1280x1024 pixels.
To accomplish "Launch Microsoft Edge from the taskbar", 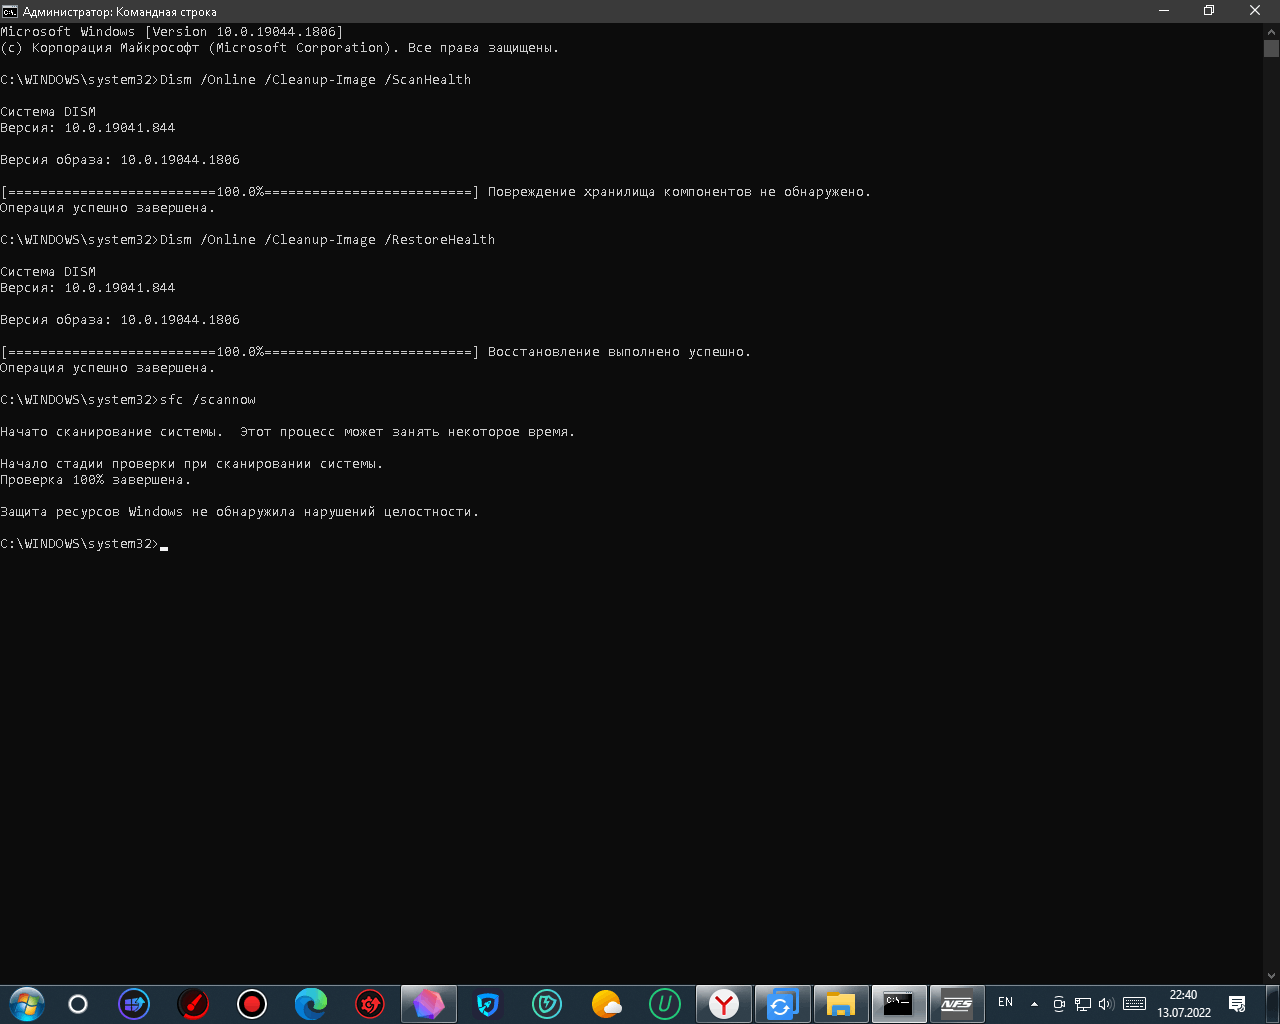I will coord(311,1004).
